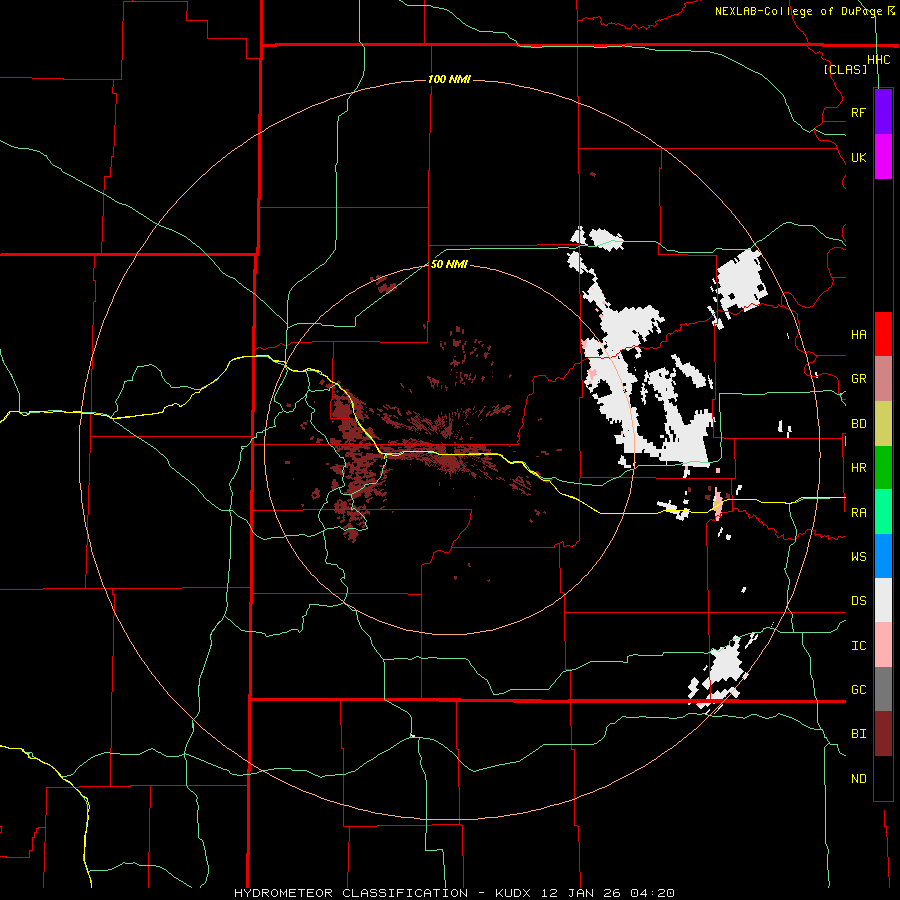Click the UK legend label
900x900 pixels.
(858, 157)
